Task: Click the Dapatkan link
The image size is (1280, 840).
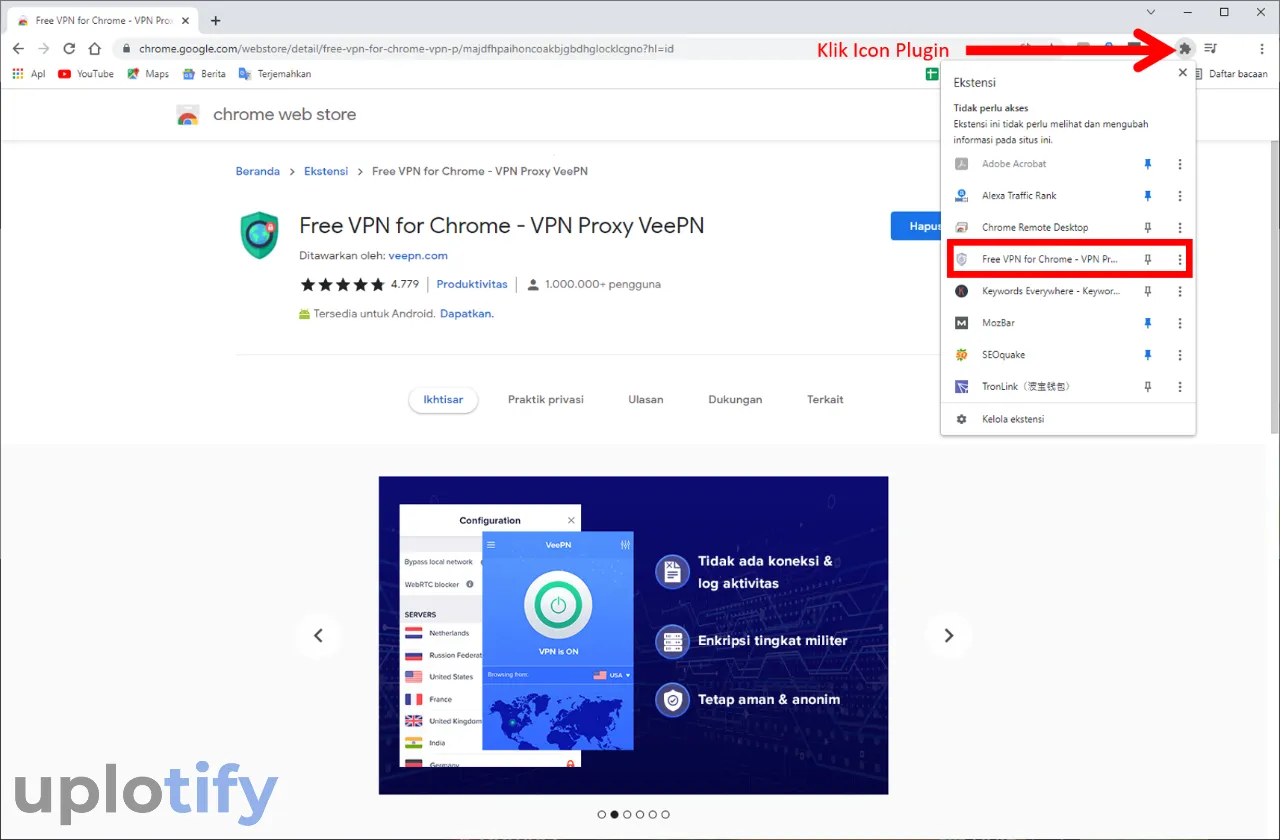Action: [467, 313]
